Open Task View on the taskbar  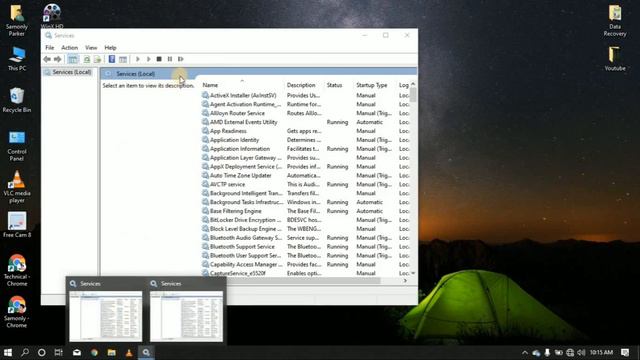[x=59, y=352]
